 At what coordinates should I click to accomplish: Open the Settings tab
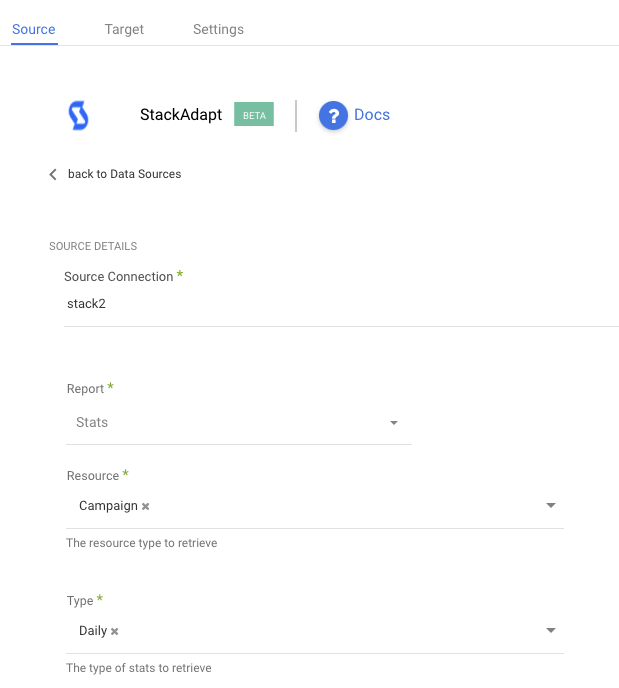click(218, 29)
